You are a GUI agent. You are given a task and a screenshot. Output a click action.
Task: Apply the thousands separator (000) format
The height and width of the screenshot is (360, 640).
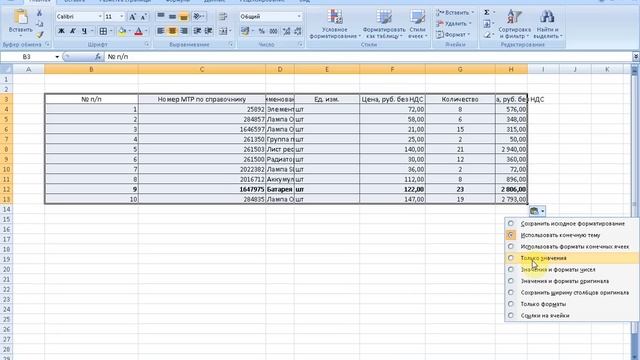pos(273,31)
